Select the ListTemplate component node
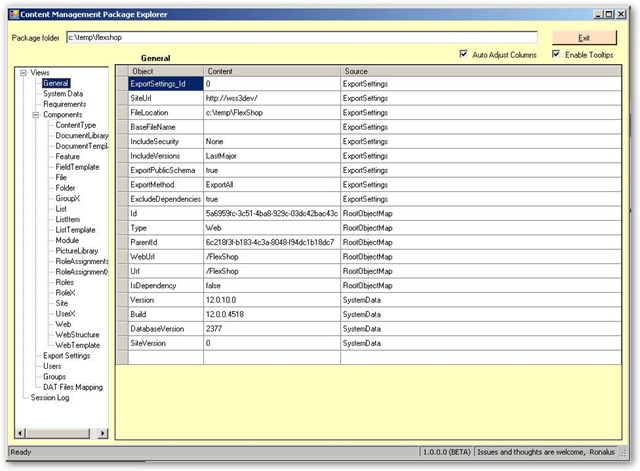Viewport: 640px width, 471px height. (75, 230)
